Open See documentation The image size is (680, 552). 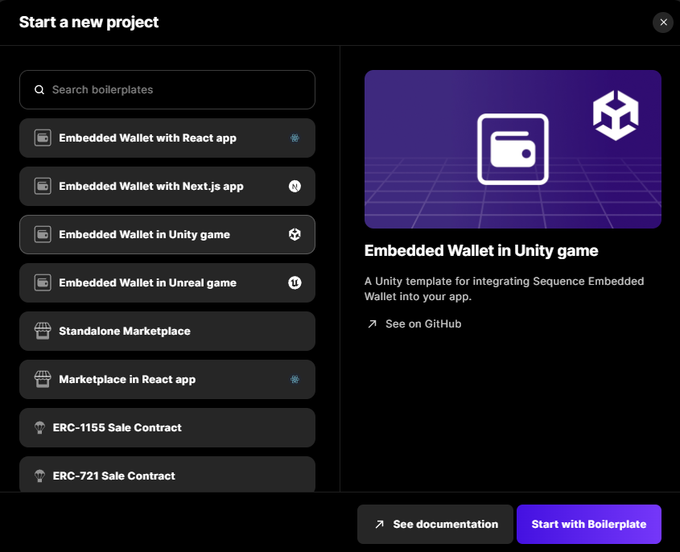[x=435, y=524]
